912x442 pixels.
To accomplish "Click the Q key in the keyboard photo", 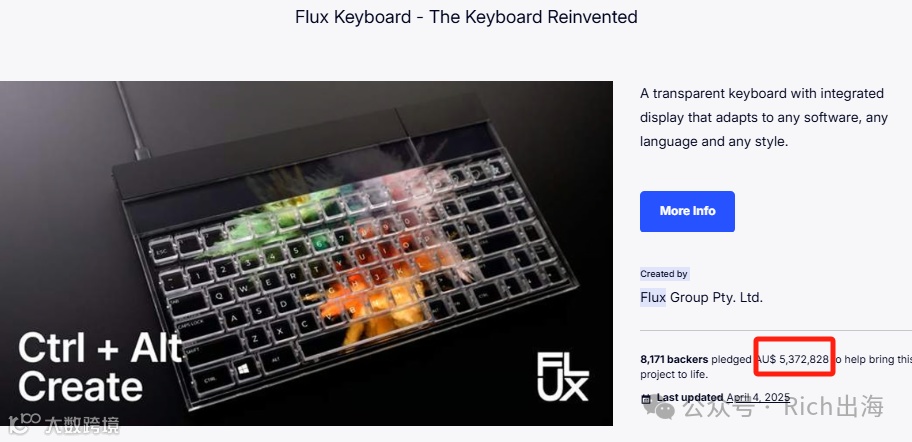I will [x=219, y=295].
